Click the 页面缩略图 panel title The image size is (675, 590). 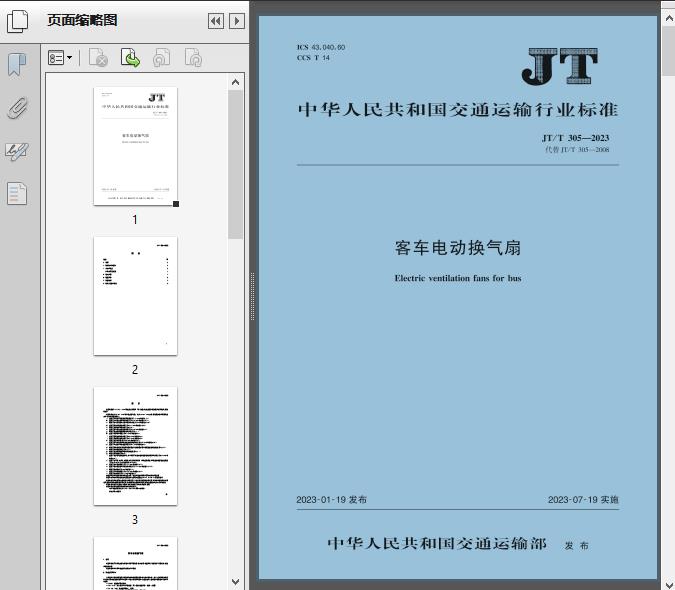(x=82, y=20)
